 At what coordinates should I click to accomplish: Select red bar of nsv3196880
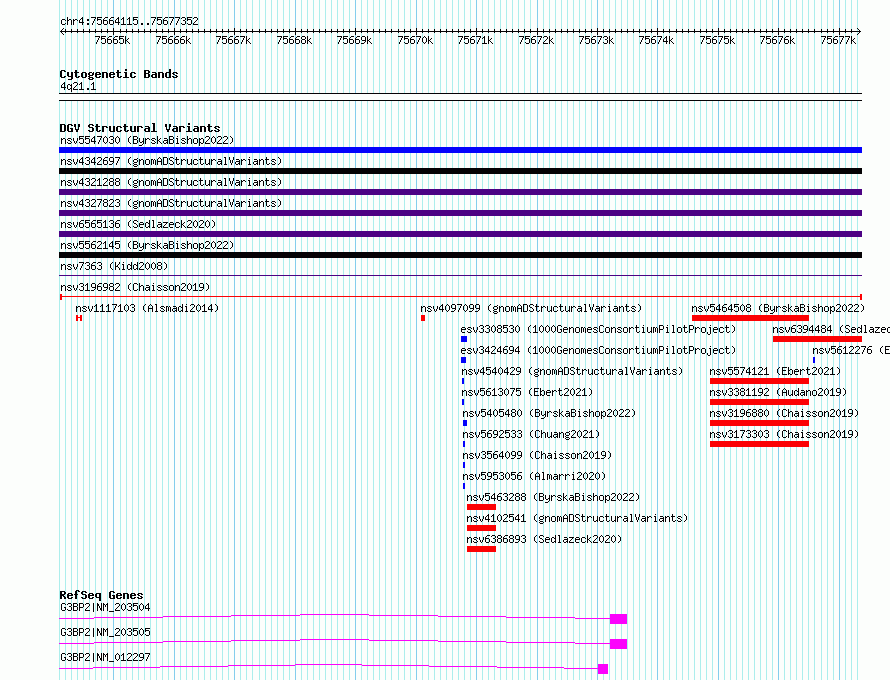[759, 423]
